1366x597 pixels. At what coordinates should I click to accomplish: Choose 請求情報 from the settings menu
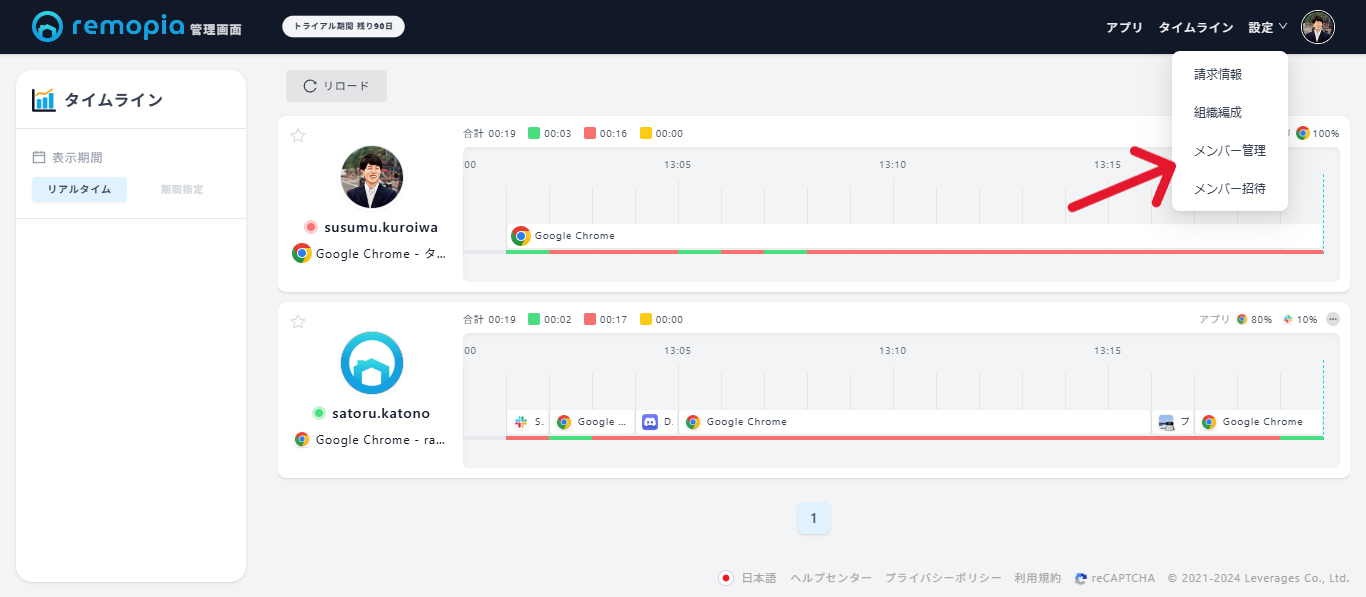(x=1218, y=74)
